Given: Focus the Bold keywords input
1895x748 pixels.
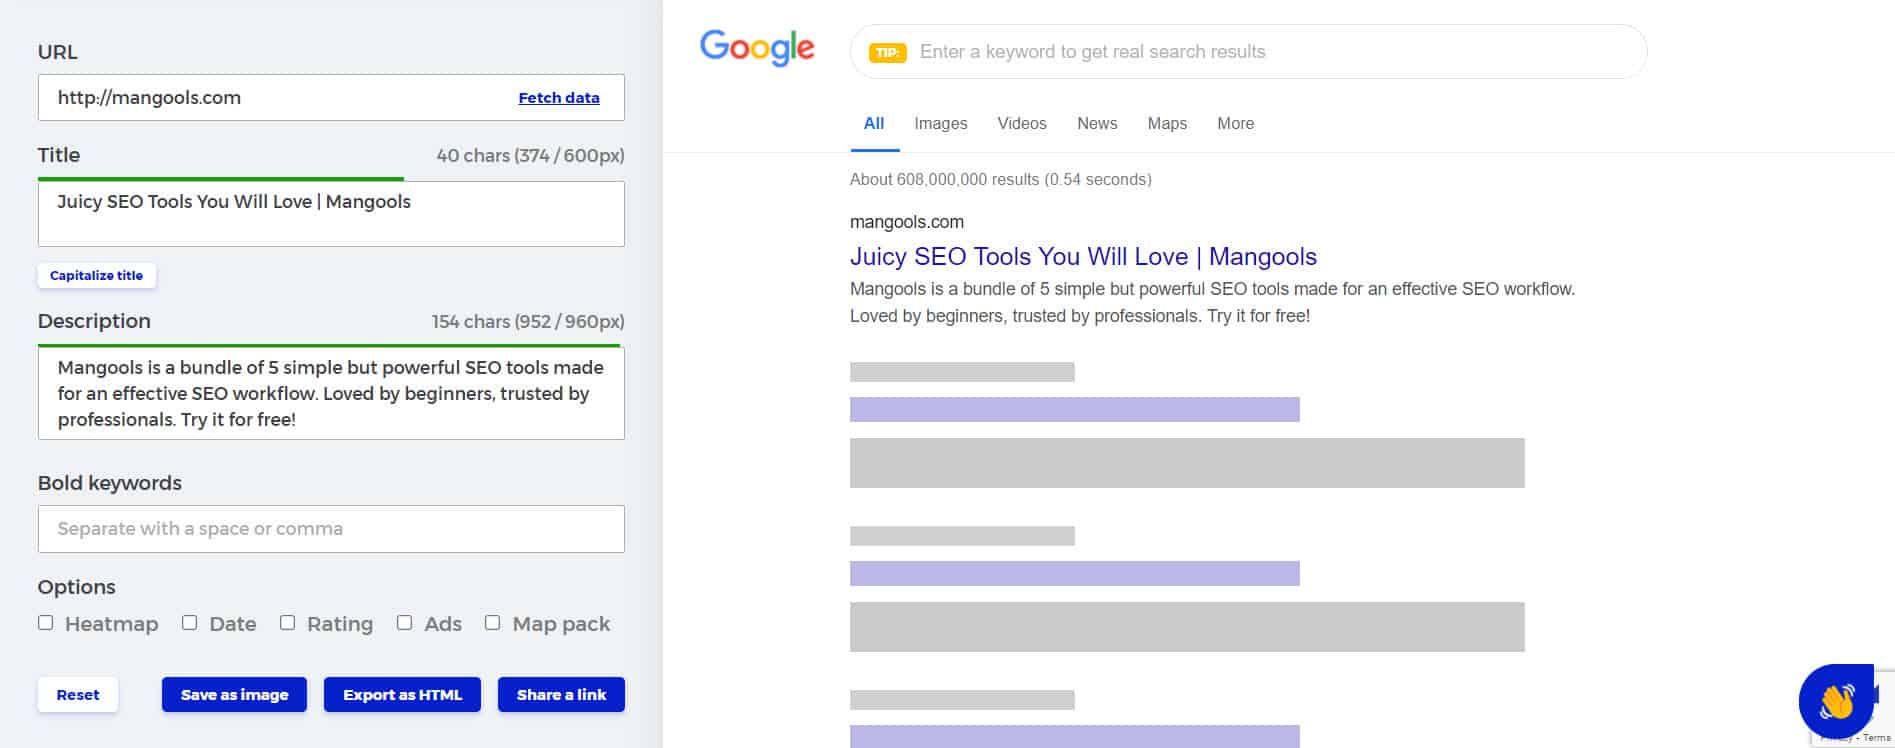Looking at the screenshot, I should pos(331,529).
